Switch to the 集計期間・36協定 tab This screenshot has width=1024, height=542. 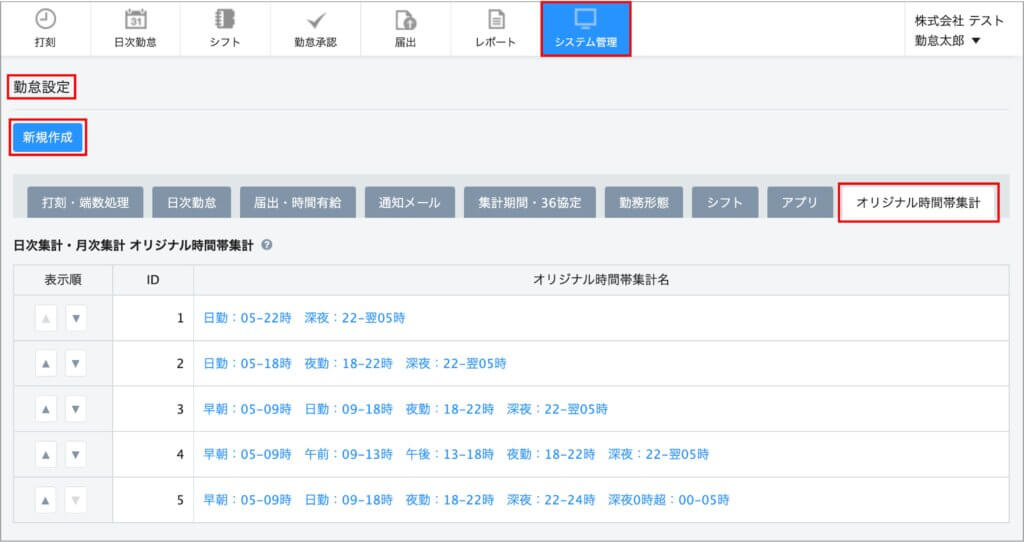click(530, 202)
